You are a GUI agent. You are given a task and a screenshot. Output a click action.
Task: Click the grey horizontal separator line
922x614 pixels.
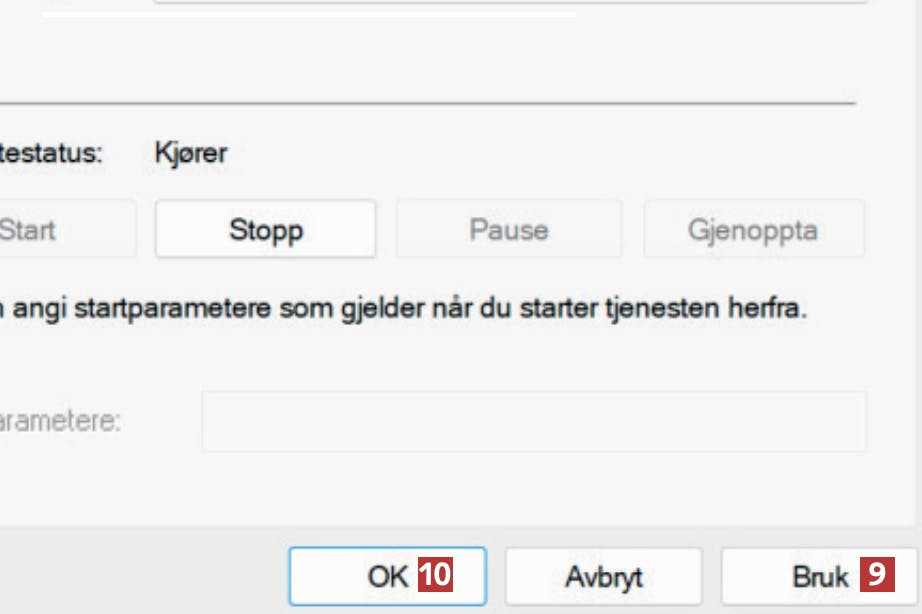(x=430, y=102)
